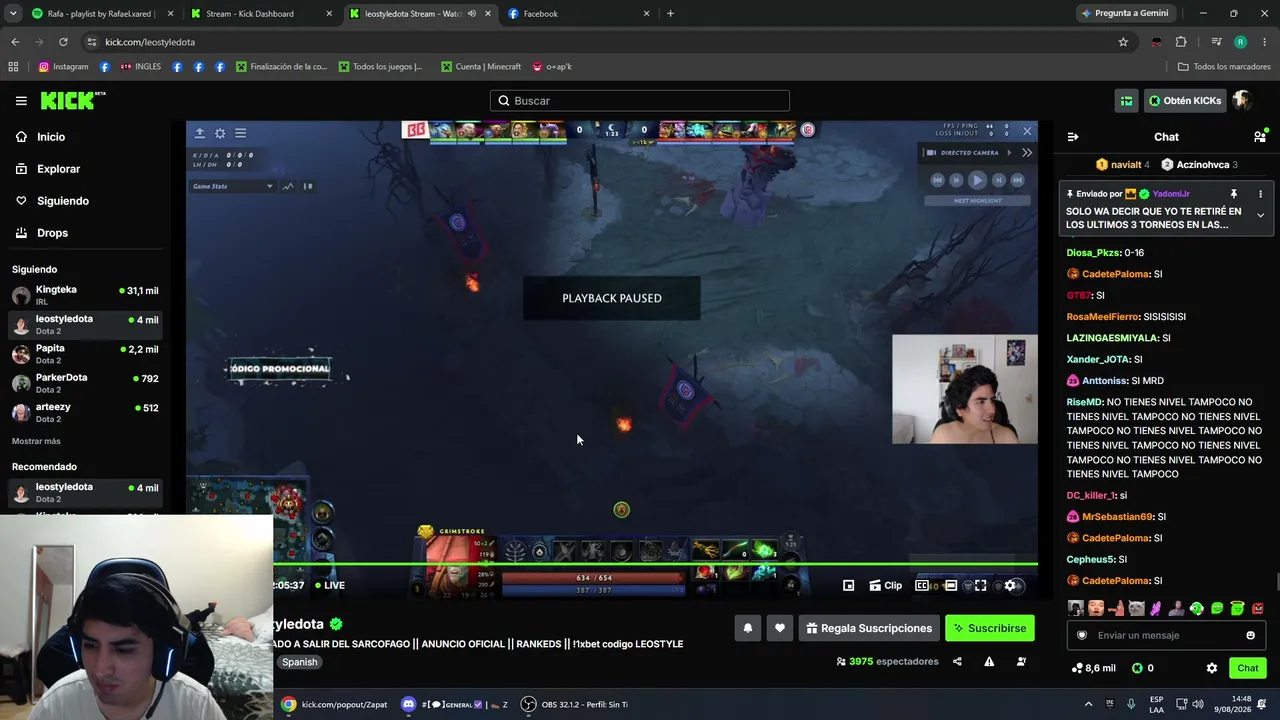Click the pin icon on the pinned message
Screen dimensions: 1280x720
coord(1234,194)
